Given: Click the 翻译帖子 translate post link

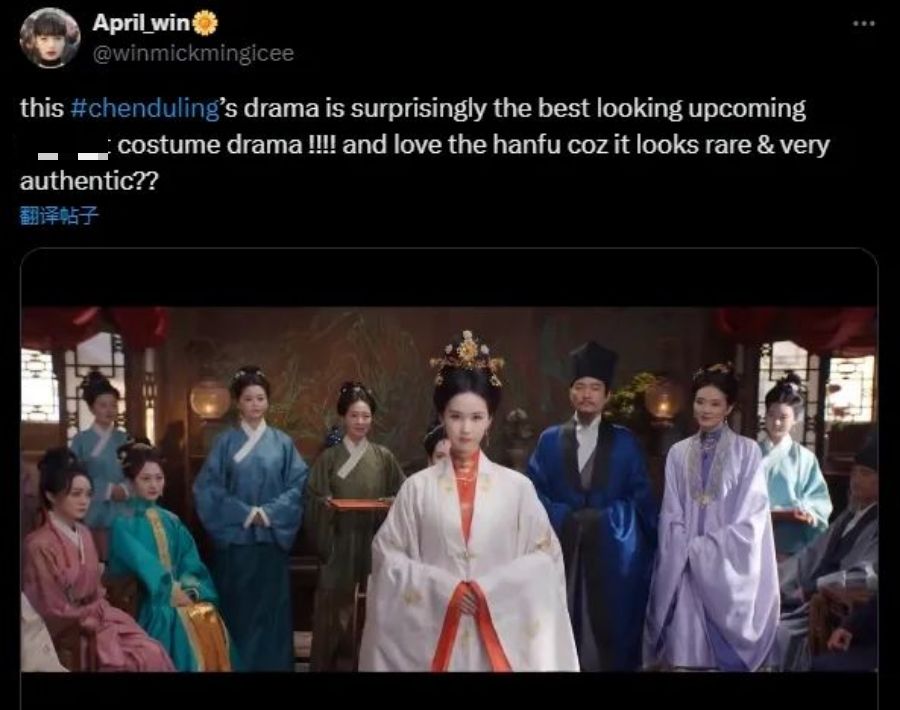Looking at the screenshot, I should pos(59,216).
